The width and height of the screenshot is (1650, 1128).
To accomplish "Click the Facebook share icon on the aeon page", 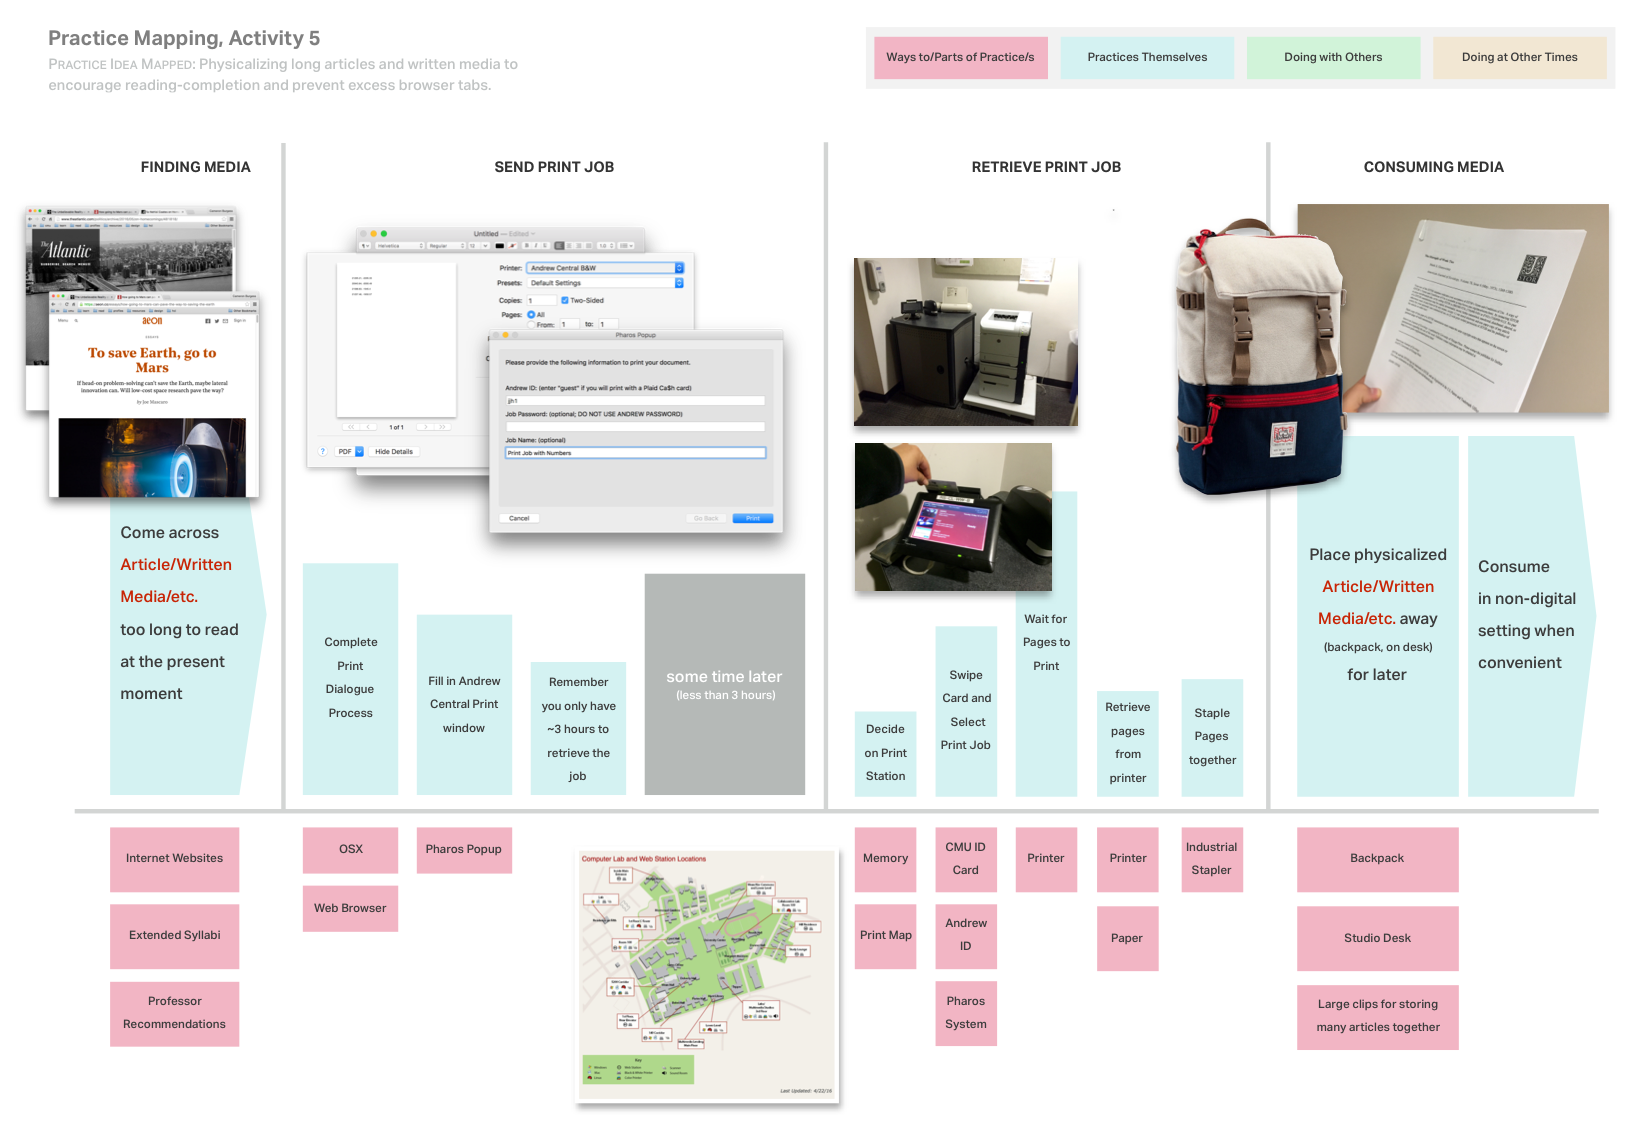I will [208, 321].
